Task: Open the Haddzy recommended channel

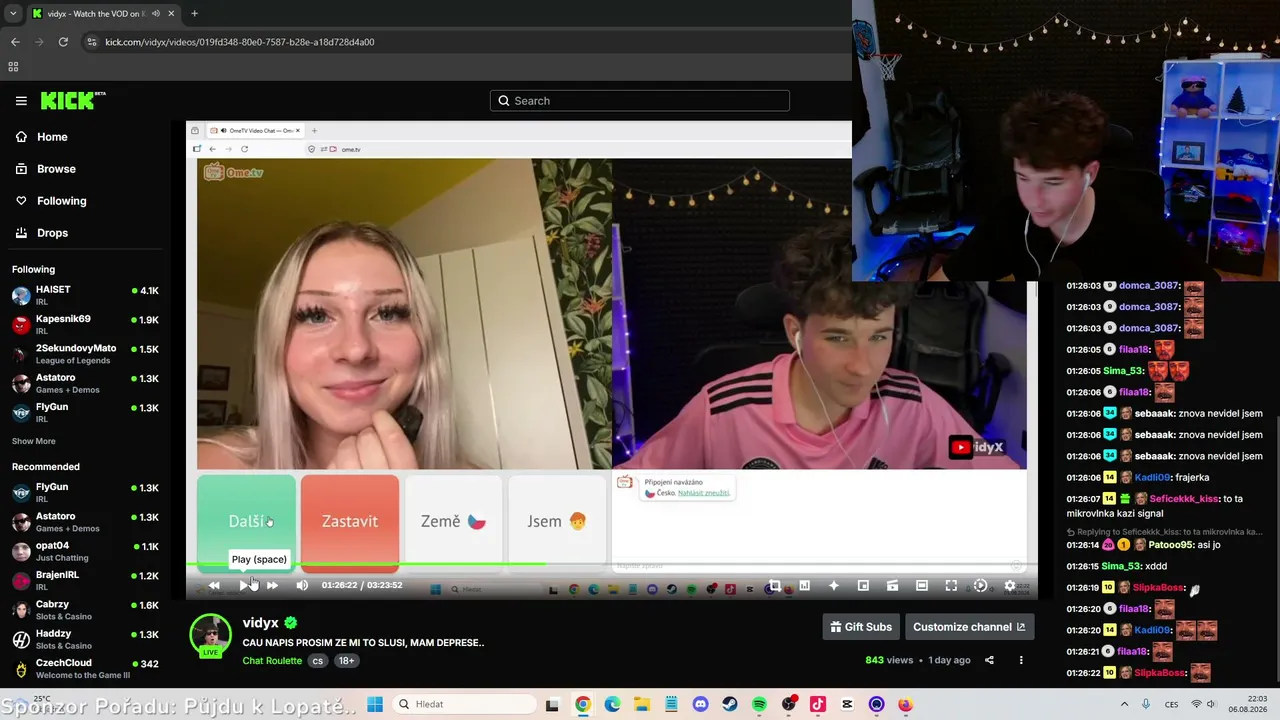Action: pos(86,639)
